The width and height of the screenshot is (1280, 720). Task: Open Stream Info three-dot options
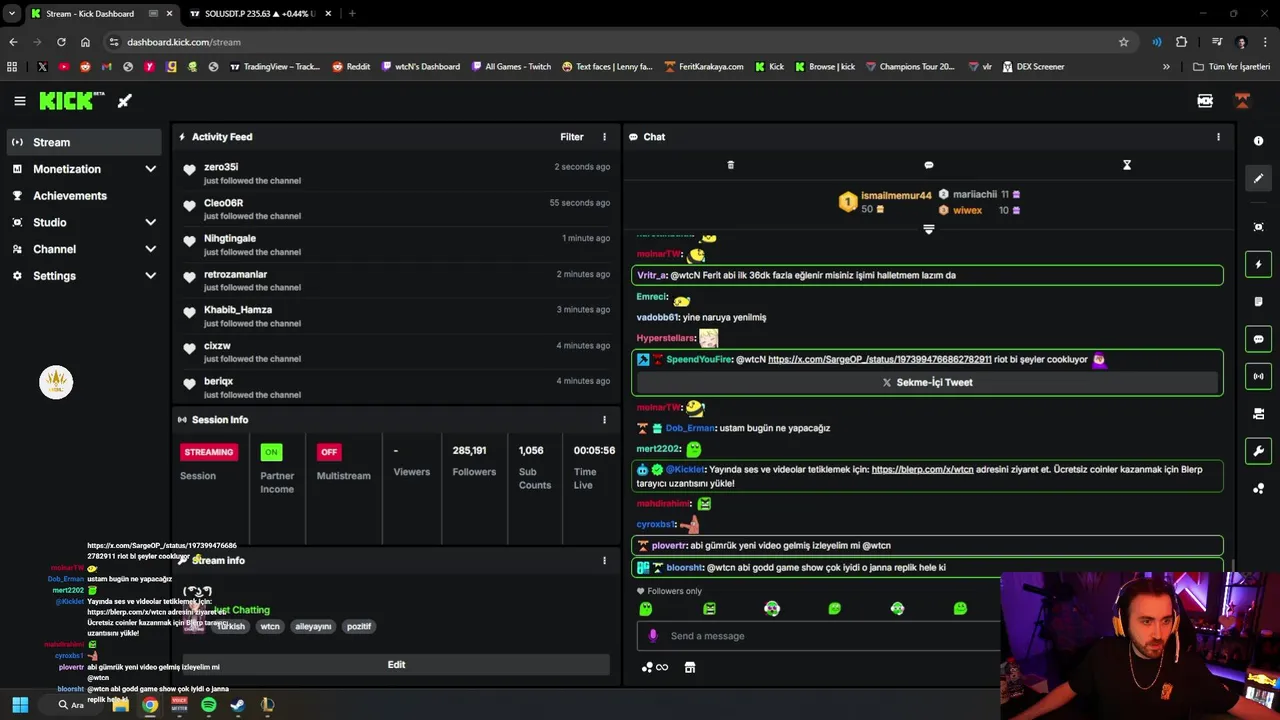tap(604, 561)
